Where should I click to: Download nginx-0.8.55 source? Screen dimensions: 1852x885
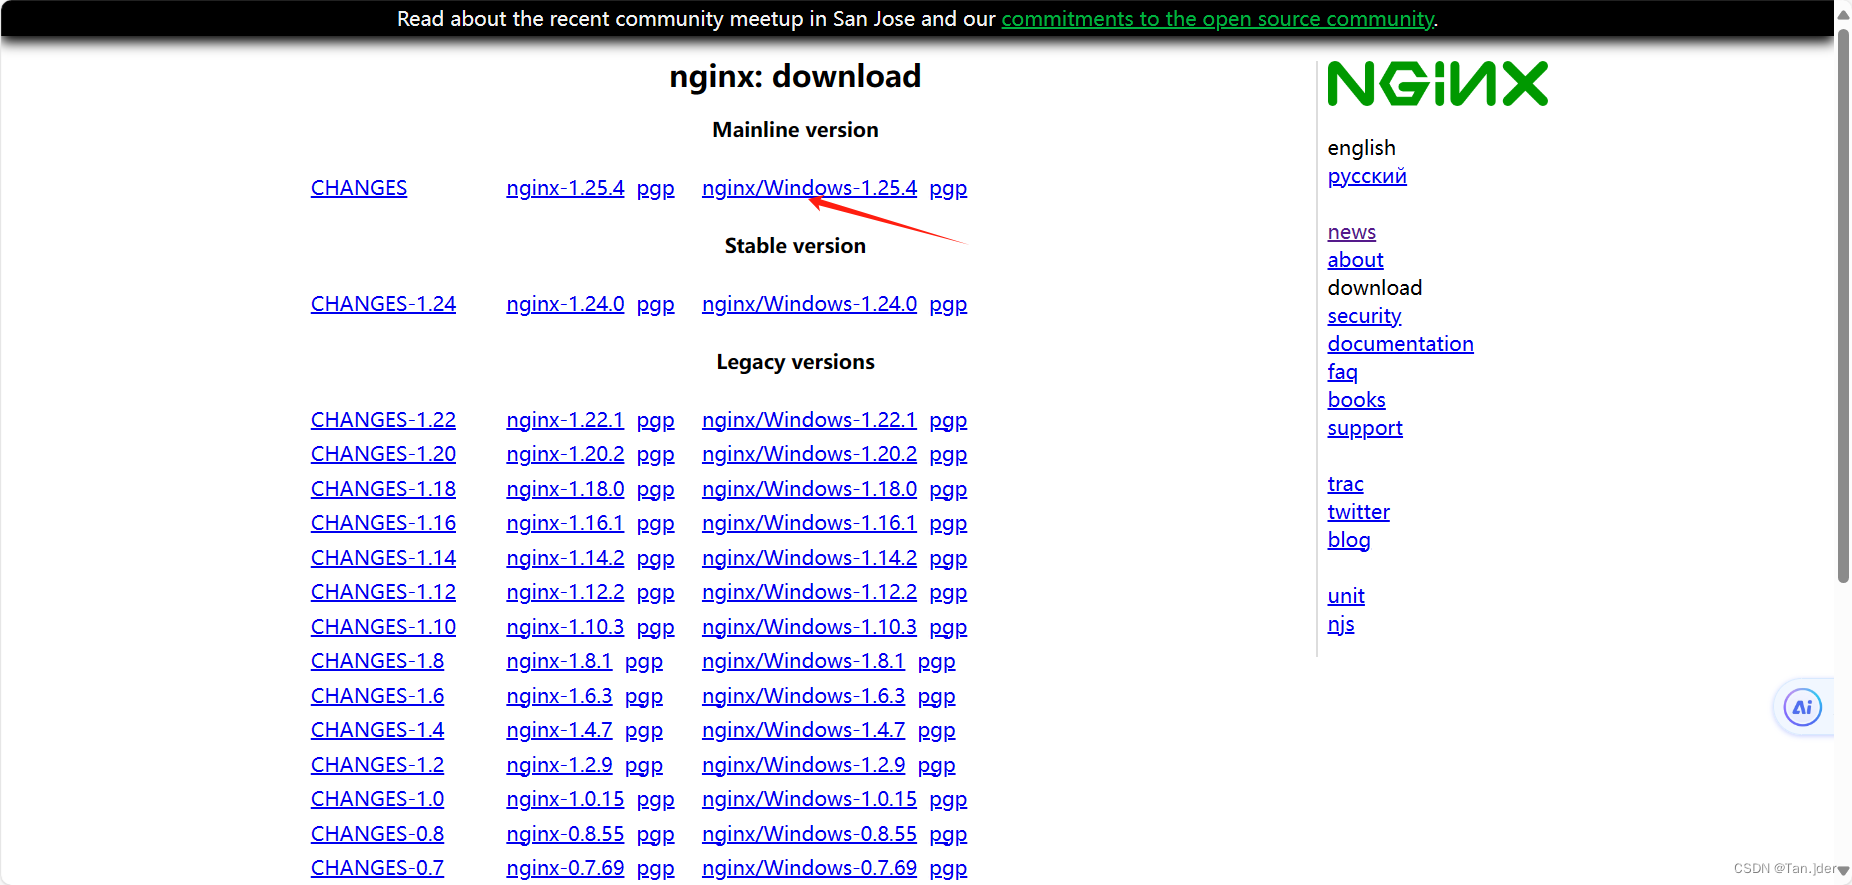(x=565, y=834)
